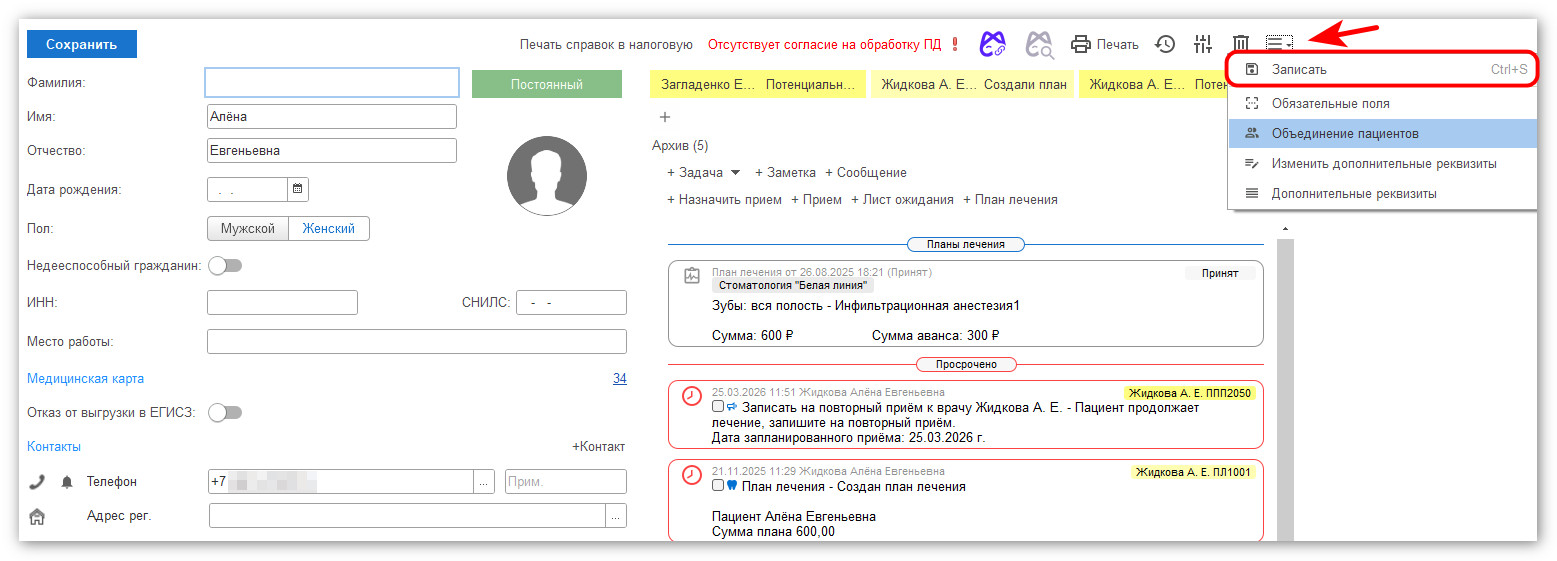Click the people icon beside Объединение пациентов

pyautogui.click(x=1251, y=133)
